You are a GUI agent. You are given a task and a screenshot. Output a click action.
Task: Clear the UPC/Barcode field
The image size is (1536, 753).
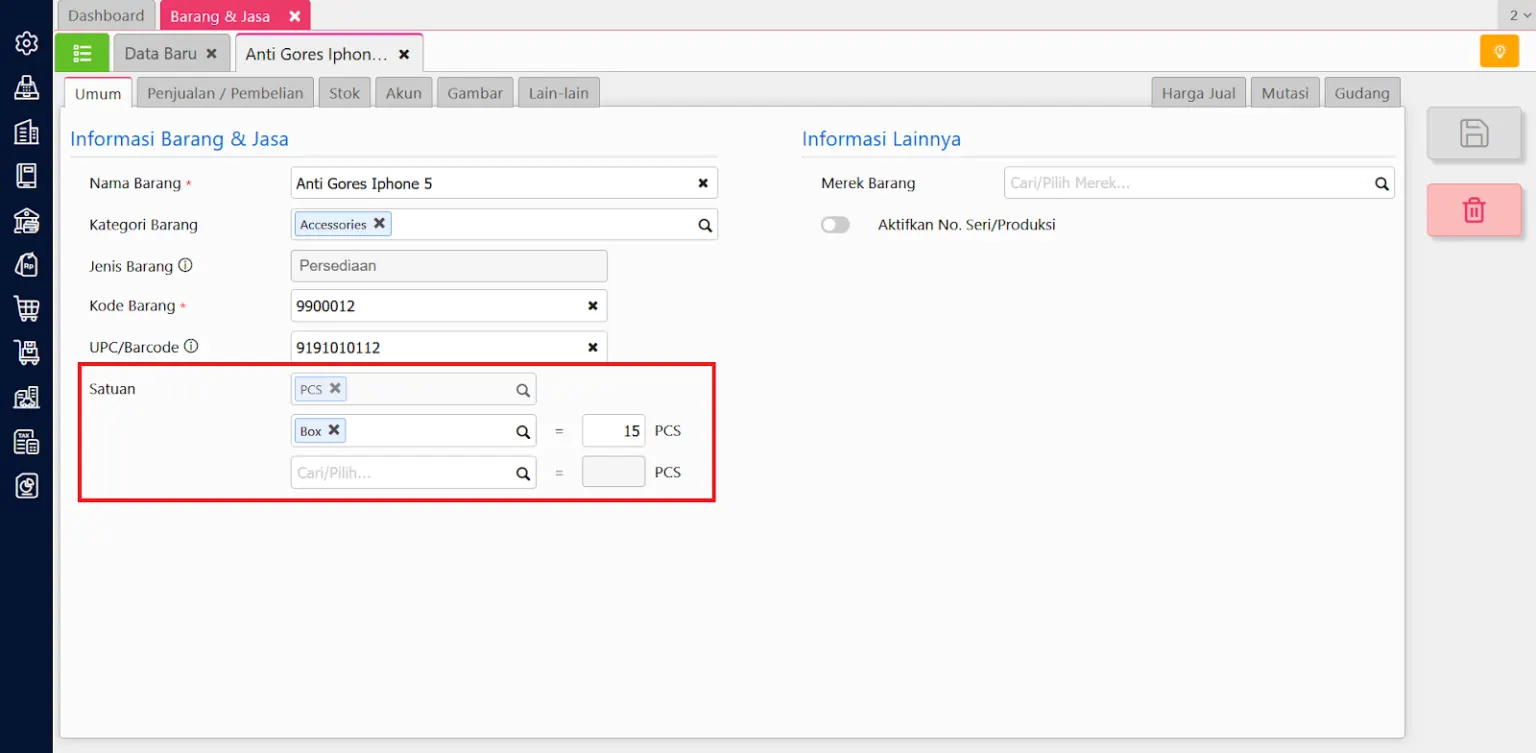[x=592, y=347]
